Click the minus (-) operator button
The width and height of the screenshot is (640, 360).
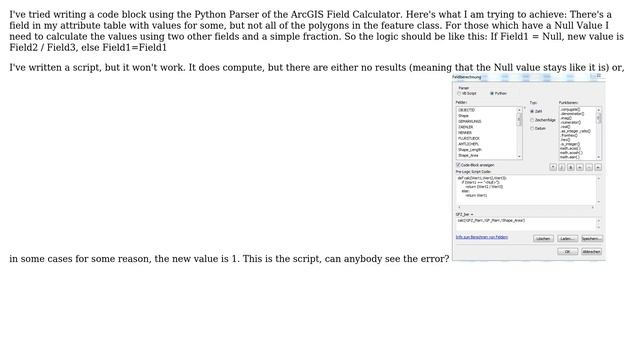pyautogui.click(x=589, y=167)
